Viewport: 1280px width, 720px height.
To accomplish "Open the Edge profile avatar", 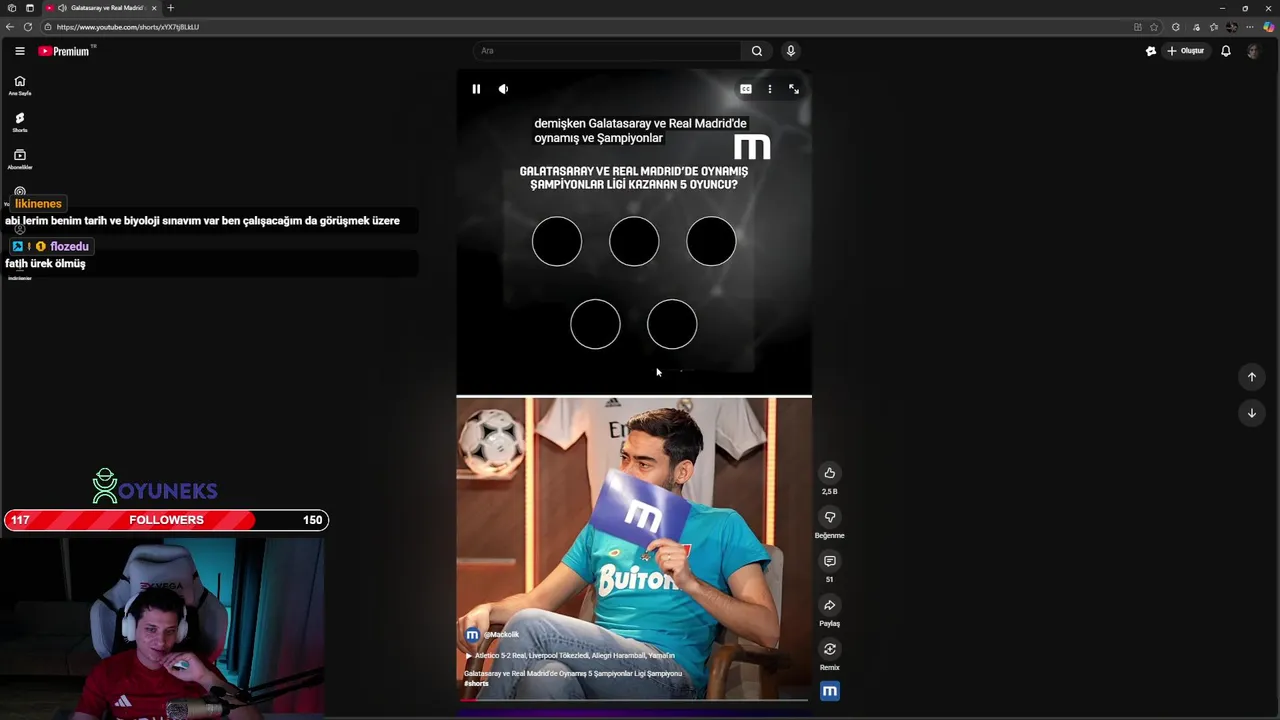I will click(1232, 27).
